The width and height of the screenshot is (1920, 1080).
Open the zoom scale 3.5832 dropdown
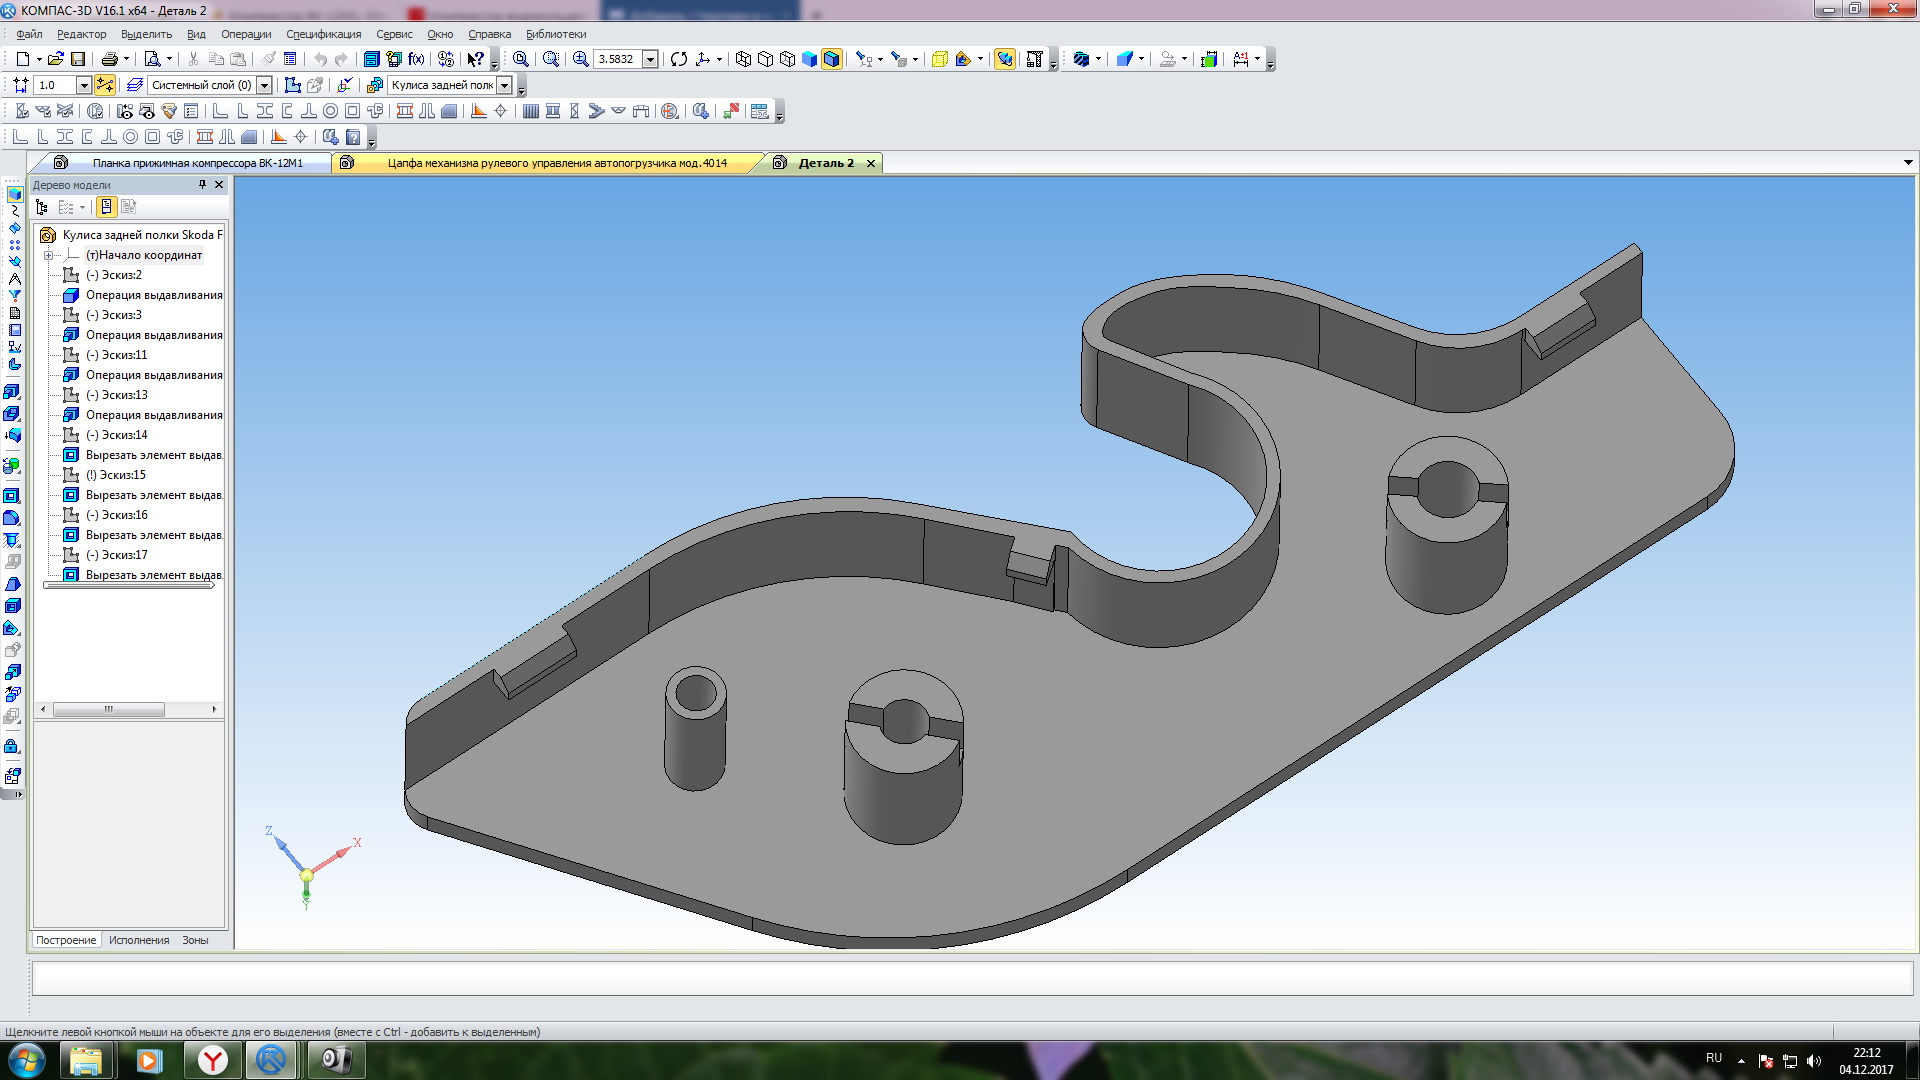[650, 59]
